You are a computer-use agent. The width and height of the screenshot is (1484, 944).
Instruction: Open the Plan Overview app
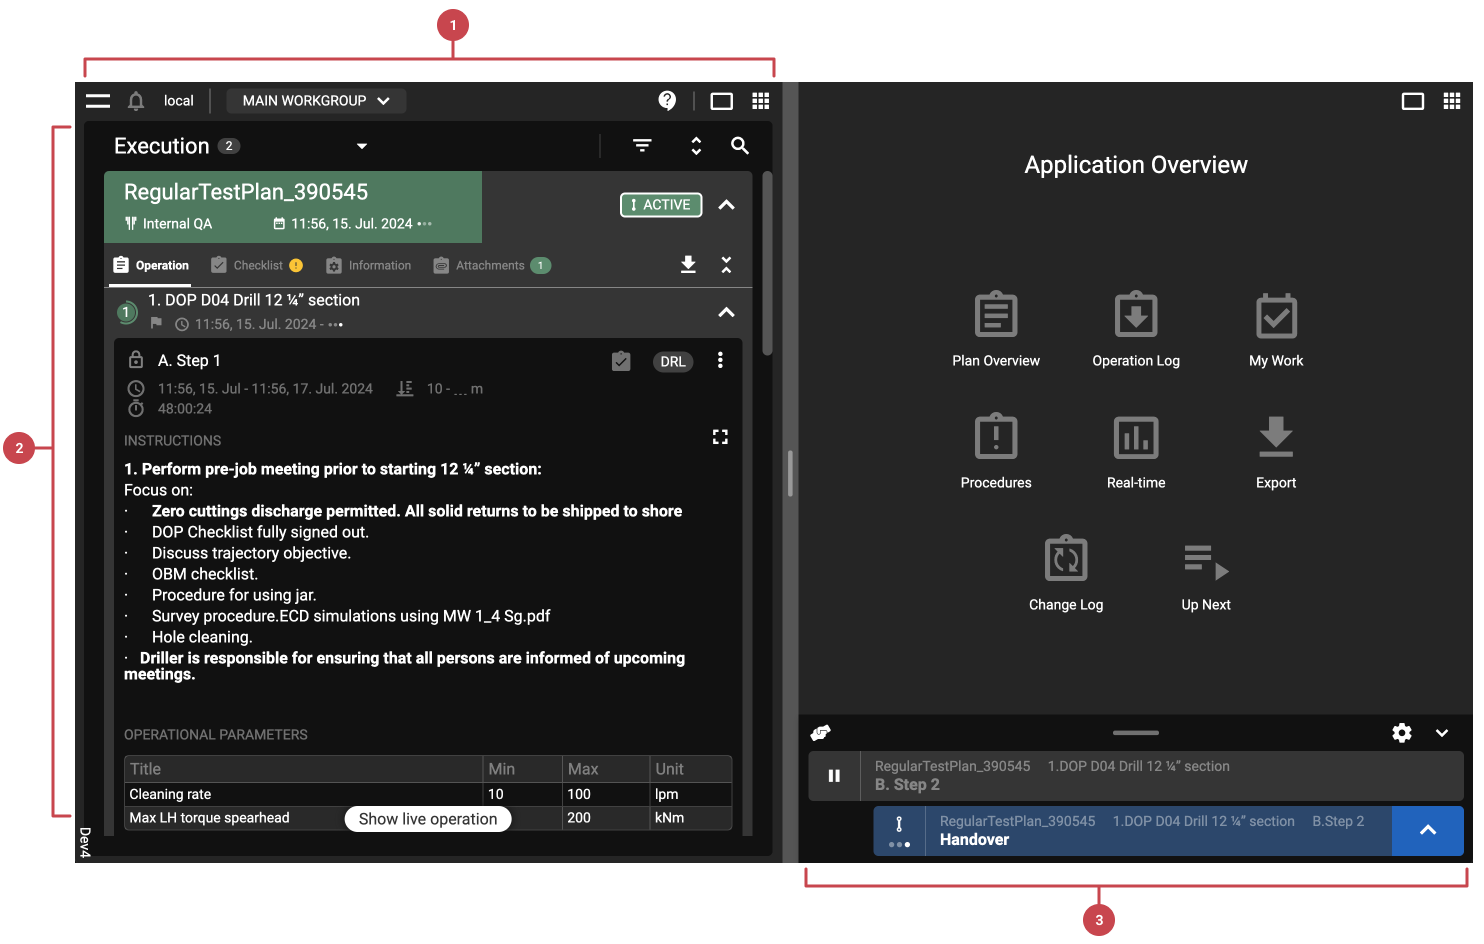coord(995,328)
